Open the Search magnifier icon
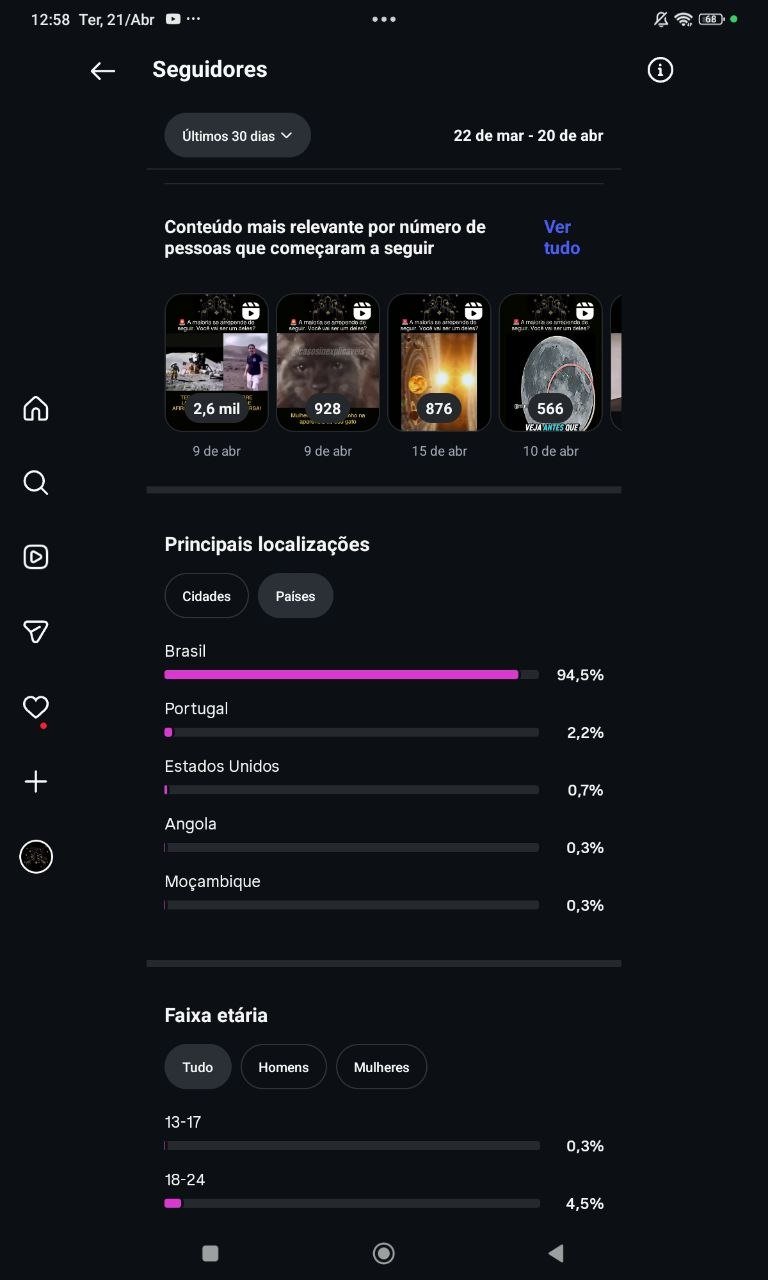Viewport: 768px width, 1280px height. point(36,483)
